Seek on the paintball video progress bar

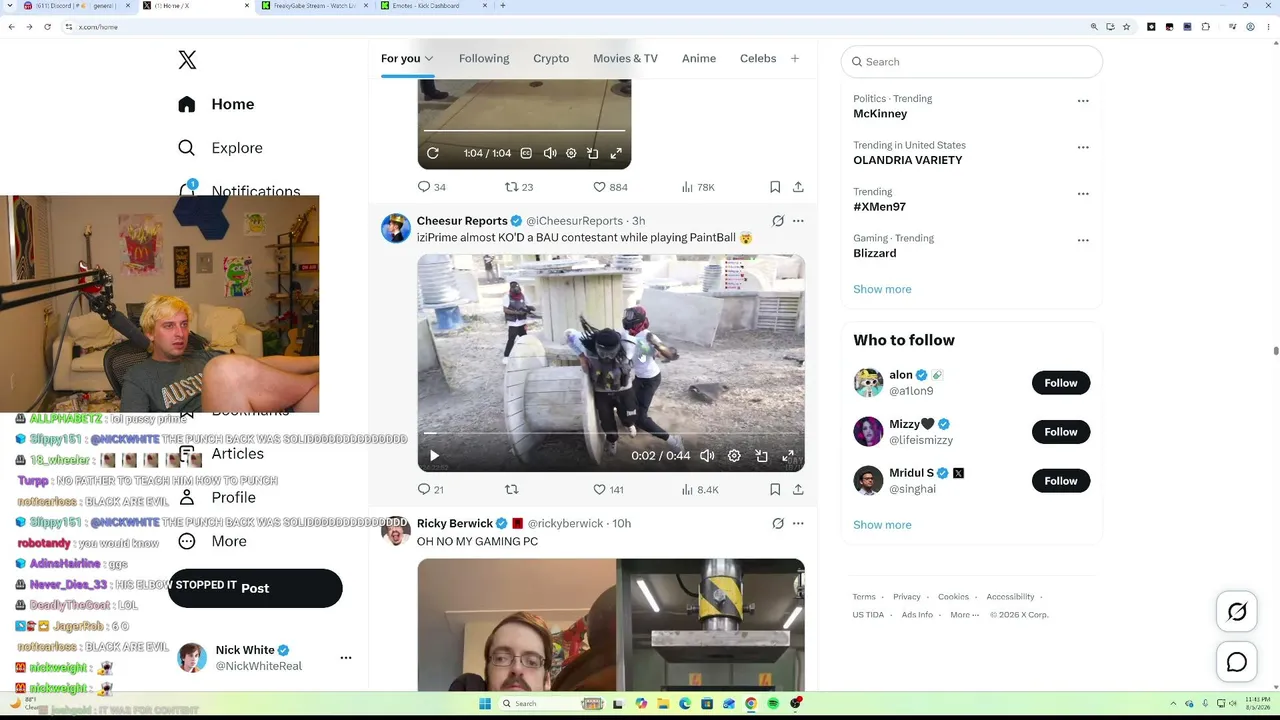611,433
